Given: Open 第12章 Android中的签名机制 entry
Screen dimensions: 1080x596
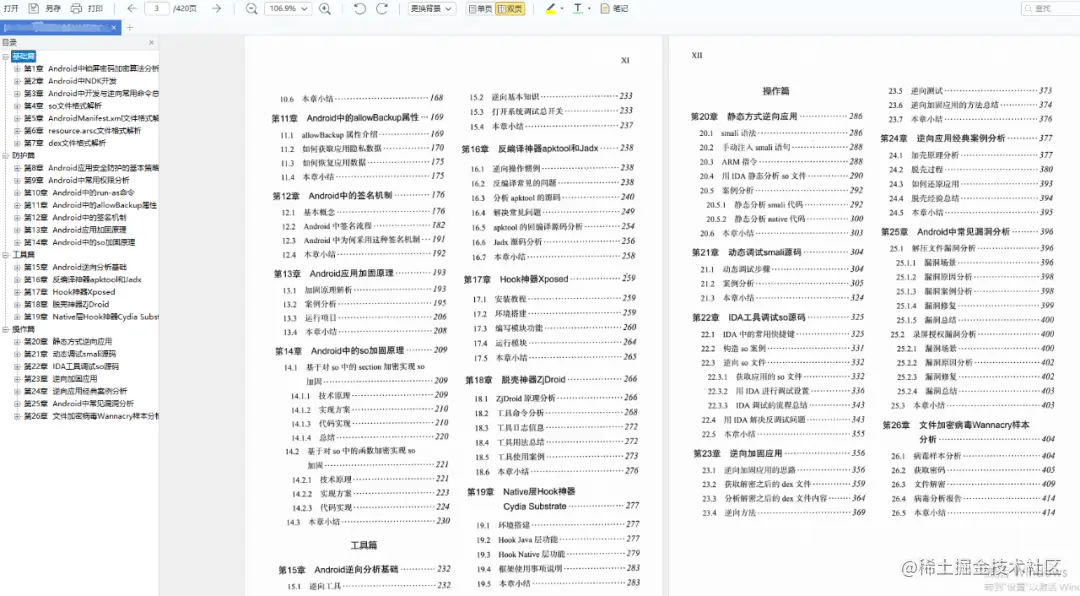Looking at the screenshot, I should point(75,218).
